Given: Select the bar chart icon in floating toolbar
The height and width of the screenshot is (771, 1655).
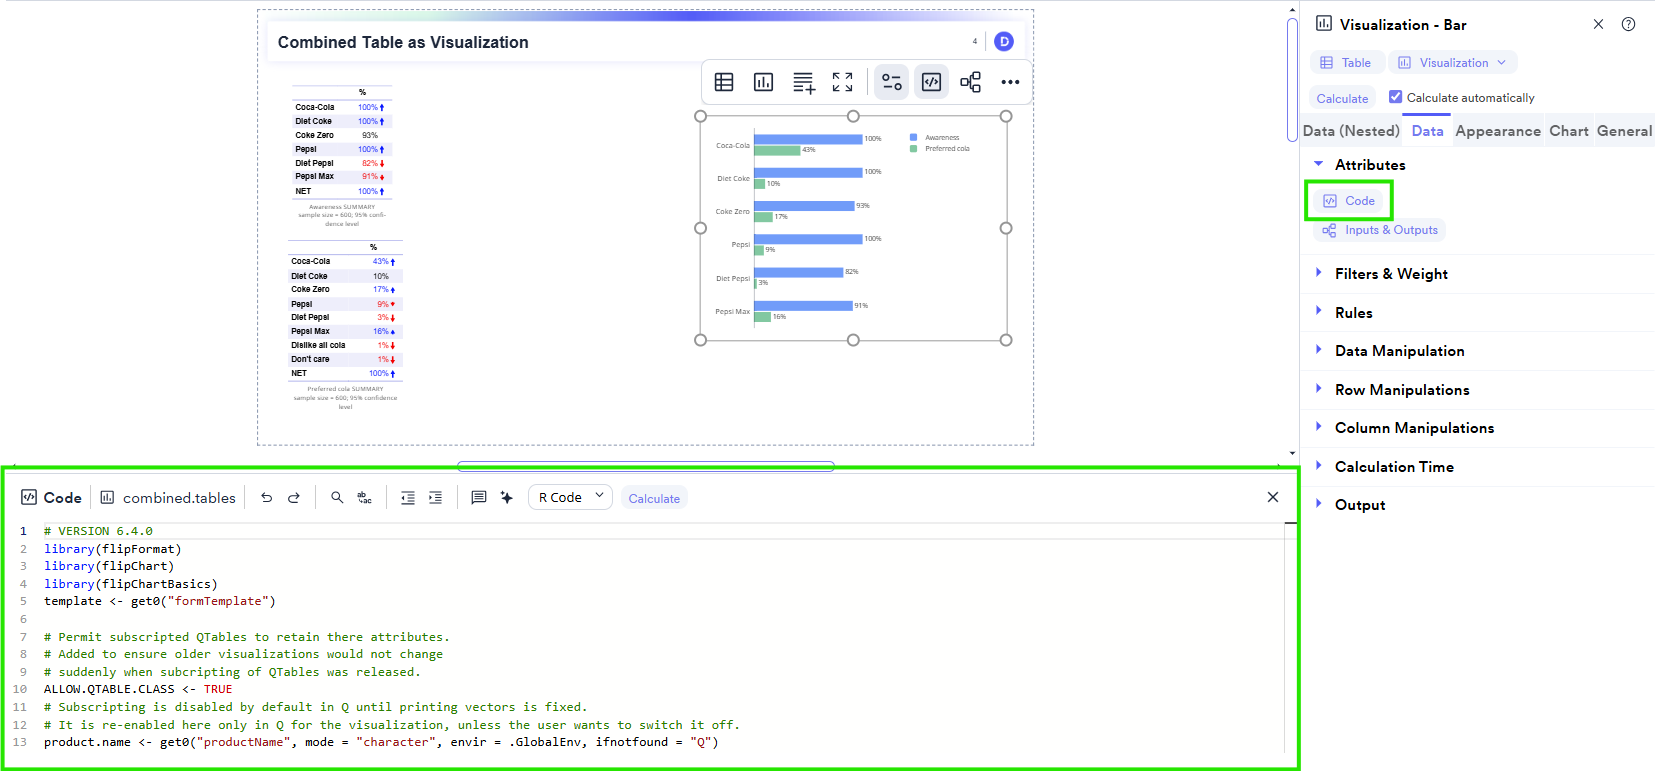Looking at the screenshot, I should tap(763, 82).
